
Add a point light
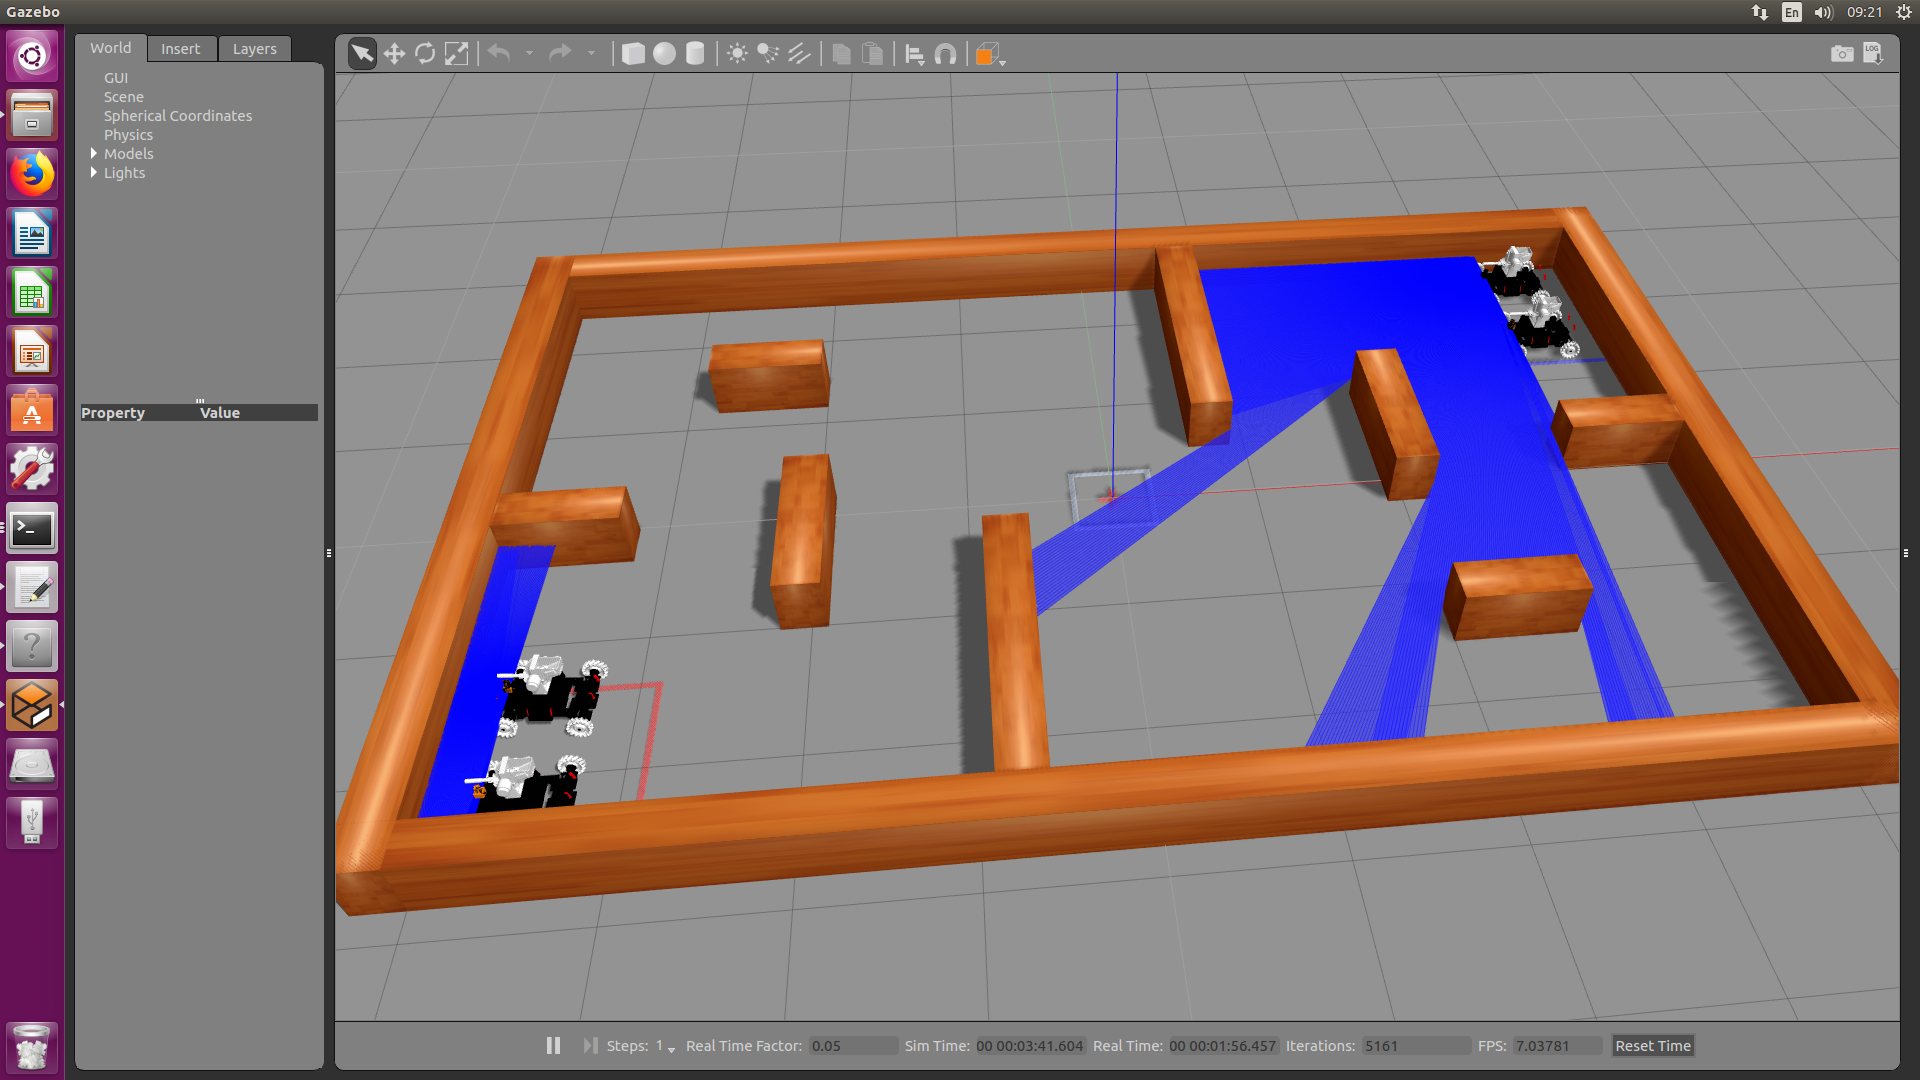click(x=737, y=53)
